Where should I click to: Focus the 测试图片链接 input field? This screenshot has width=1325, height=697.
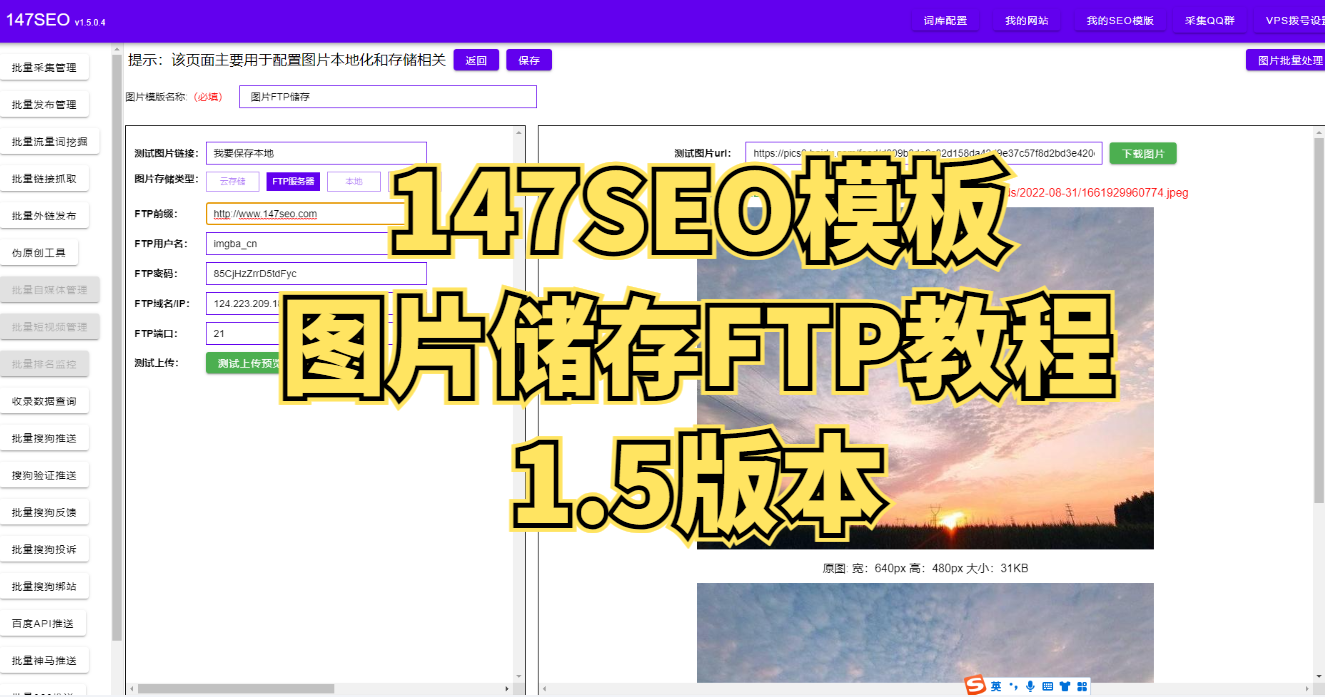click(x=316, y=153)
